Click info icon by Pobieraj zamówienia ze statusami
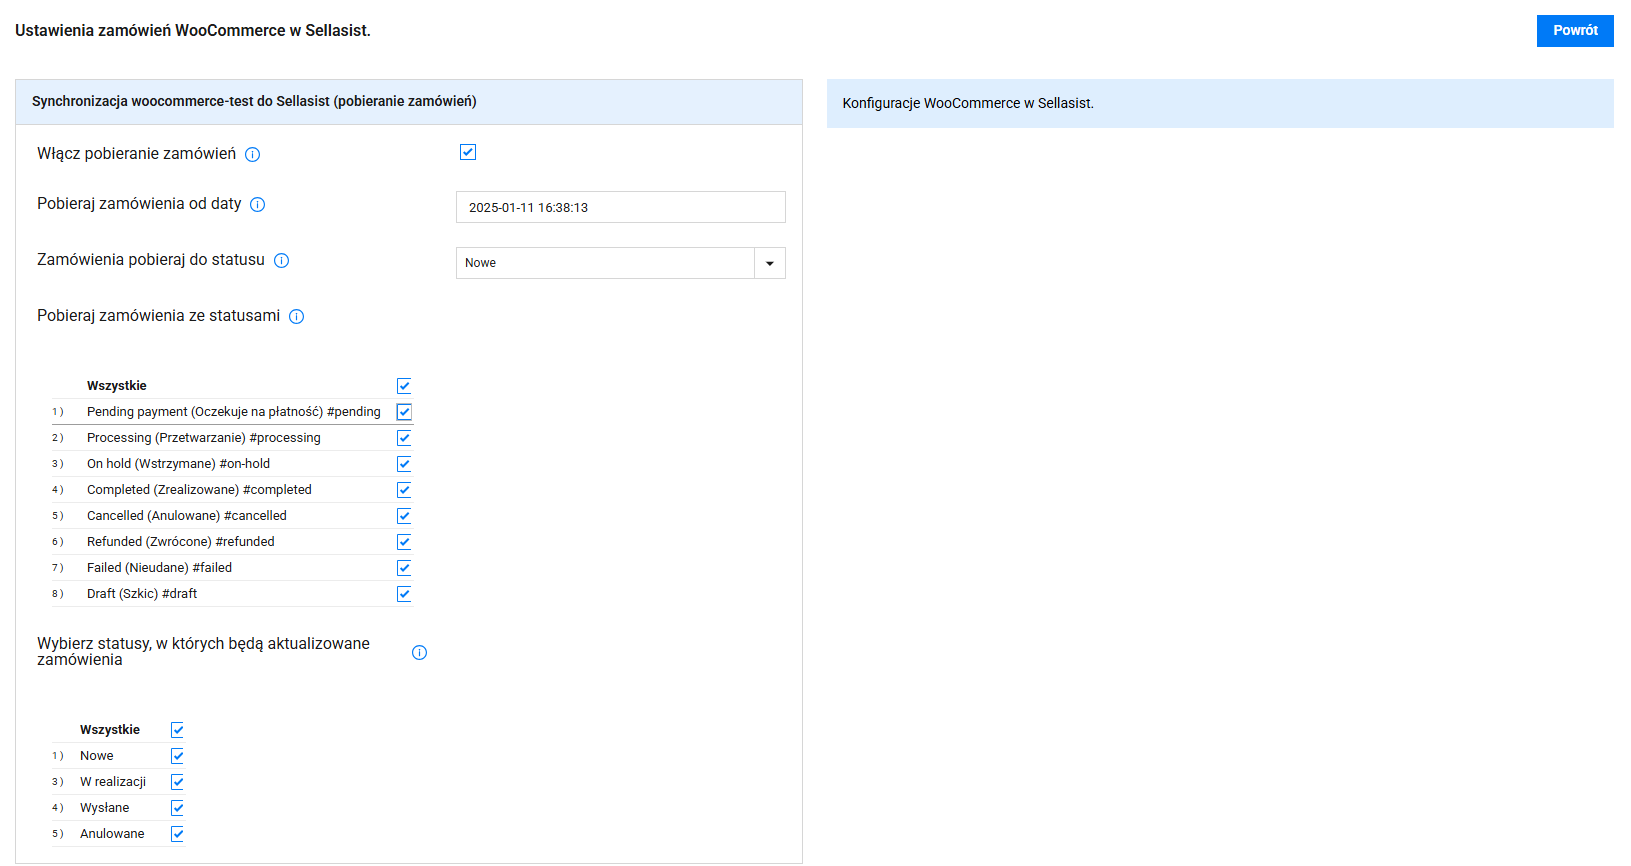 click(x=297, y=317)
